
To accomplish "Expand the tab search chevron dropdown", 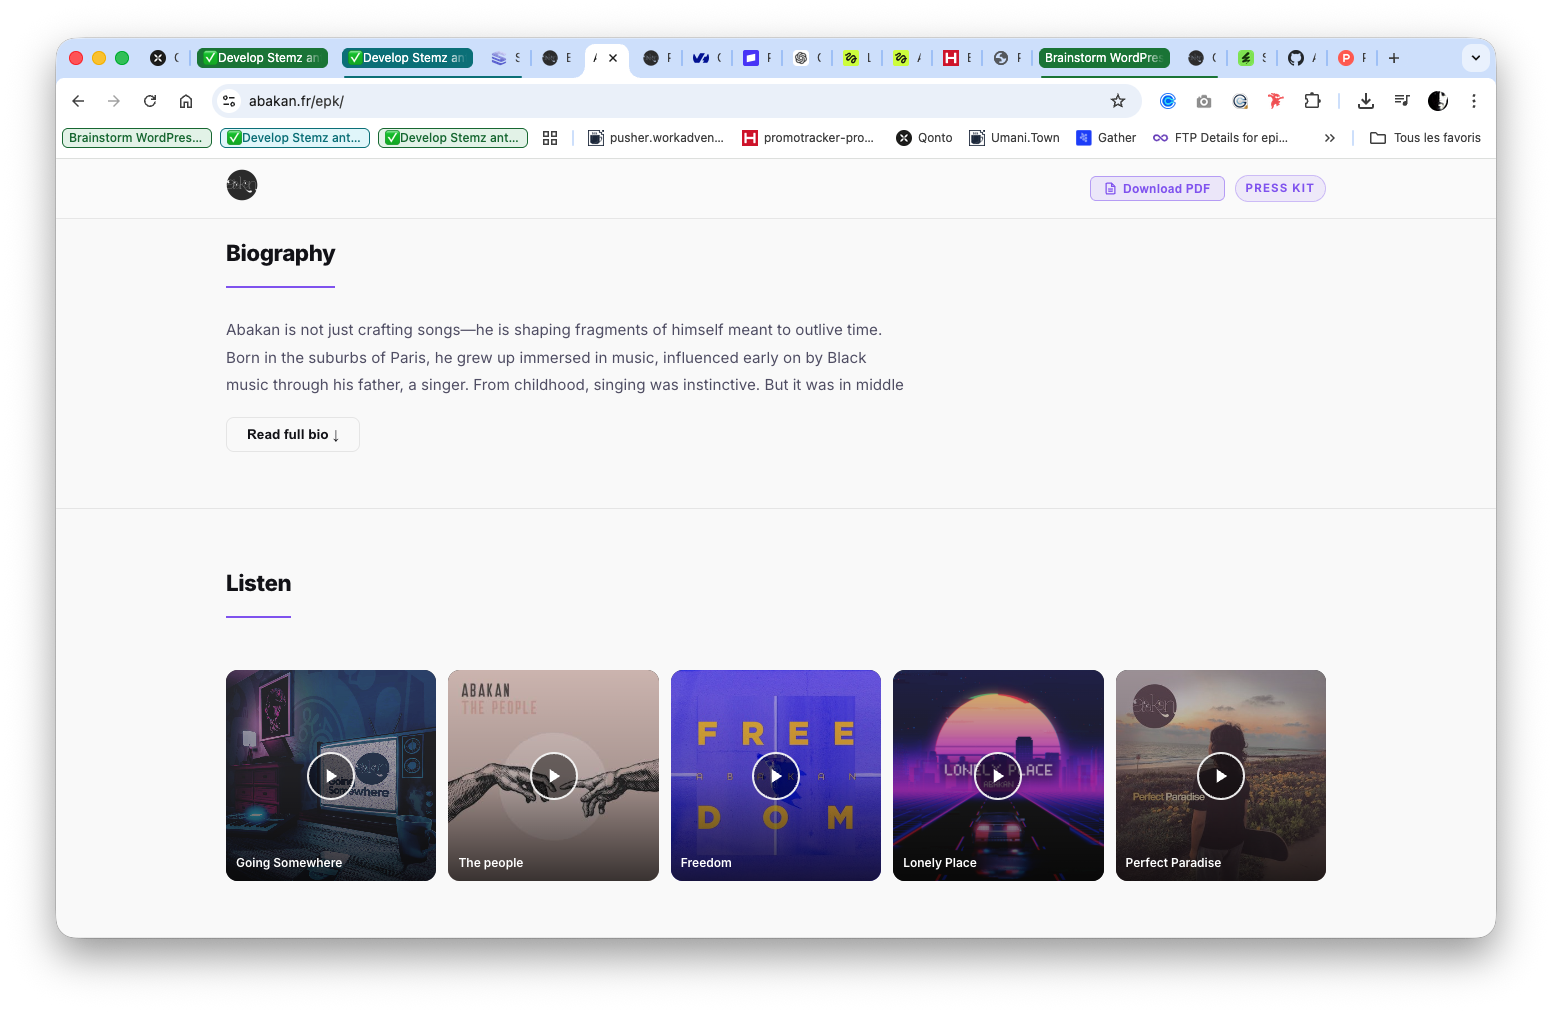I will (1476, 58).
